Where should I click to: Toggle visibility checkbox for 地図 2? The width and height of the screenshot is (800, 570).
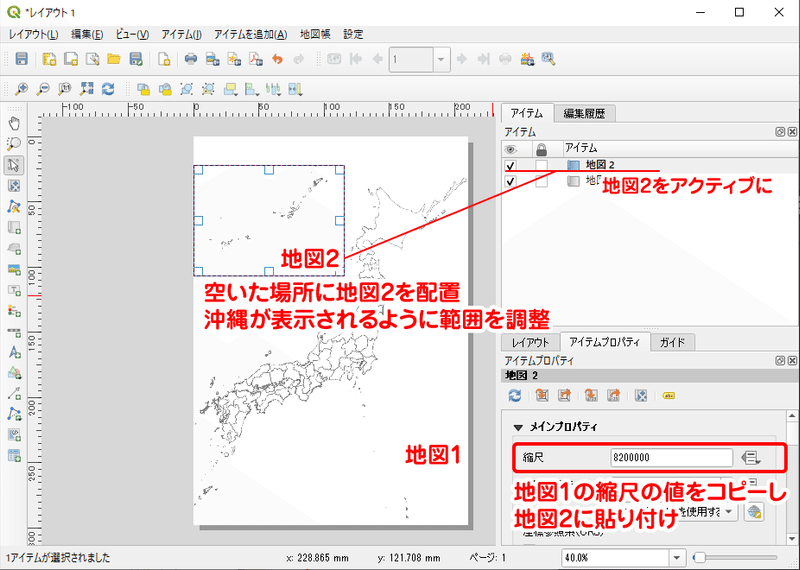tap(510, 165)
